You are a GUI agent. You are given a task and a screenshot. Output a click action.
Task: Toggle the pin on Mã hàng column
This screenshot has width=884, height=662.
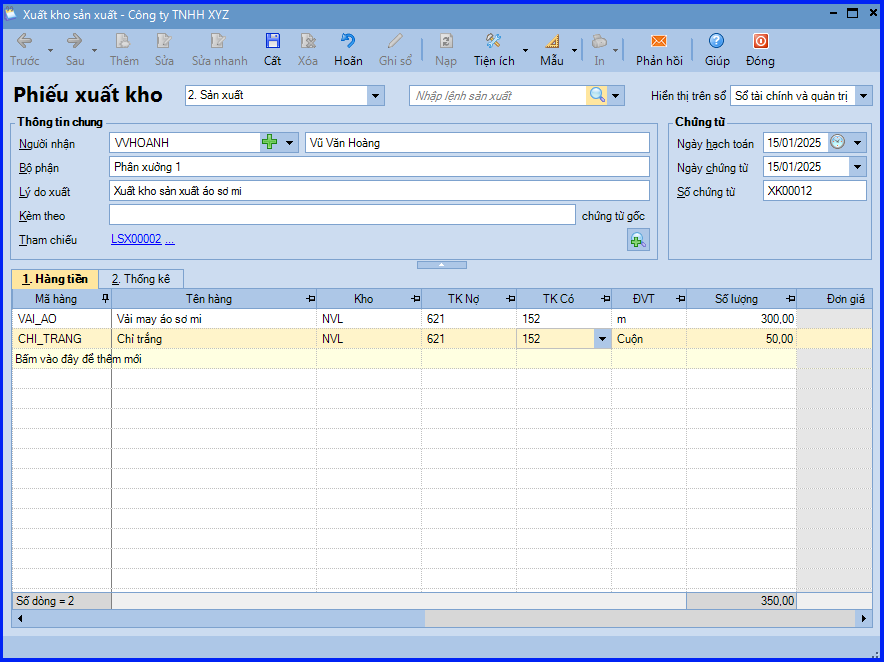point(105,299)
